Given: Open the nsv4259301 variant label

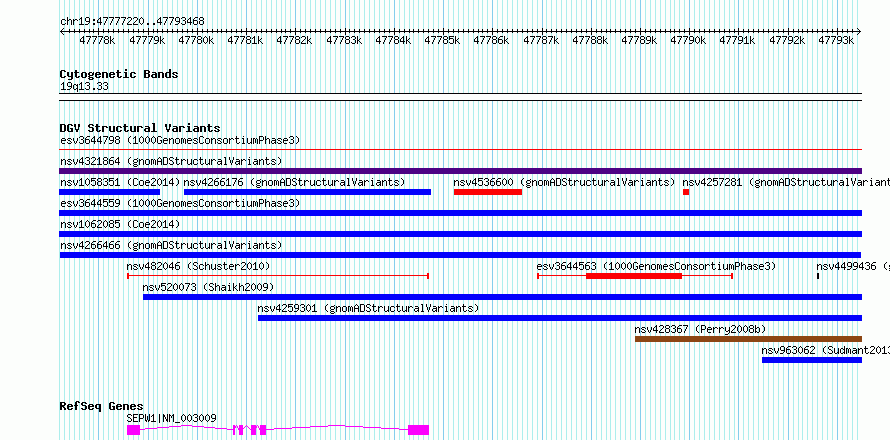Looking at the screenshot, I should click(368, 308).
